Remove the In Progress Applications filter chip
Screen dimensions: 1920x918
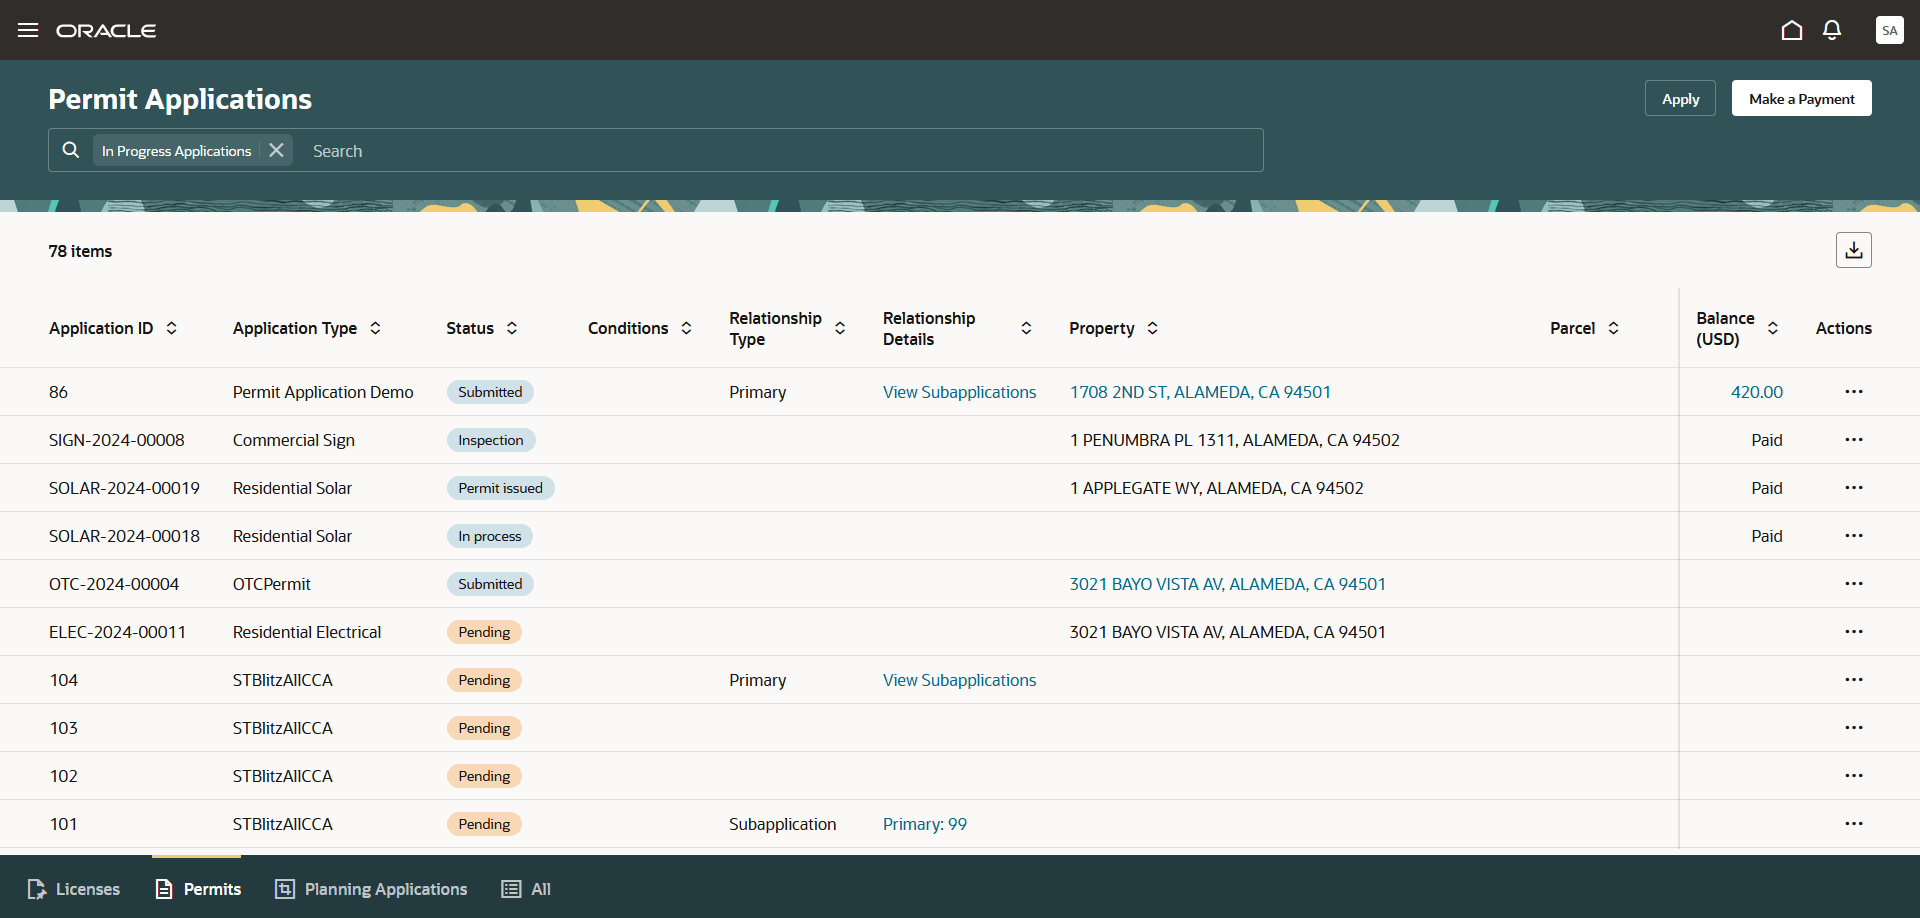click(276, 149)
